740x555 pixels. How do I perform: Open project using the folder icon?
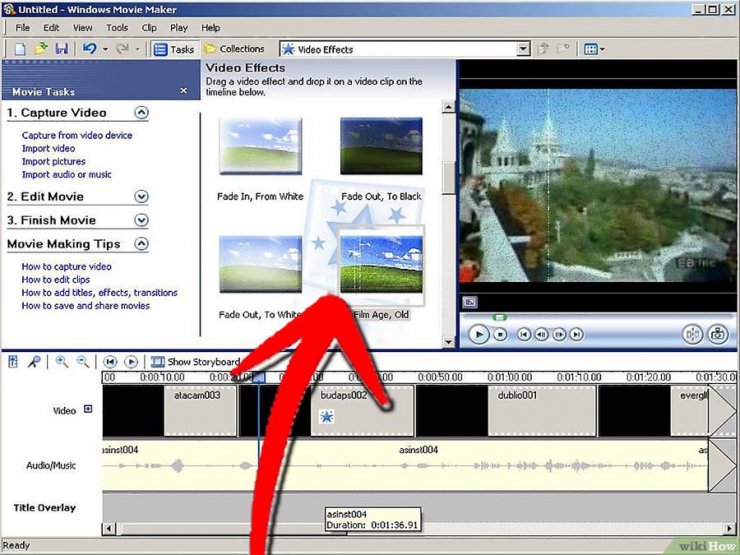(x=41, y=49)
